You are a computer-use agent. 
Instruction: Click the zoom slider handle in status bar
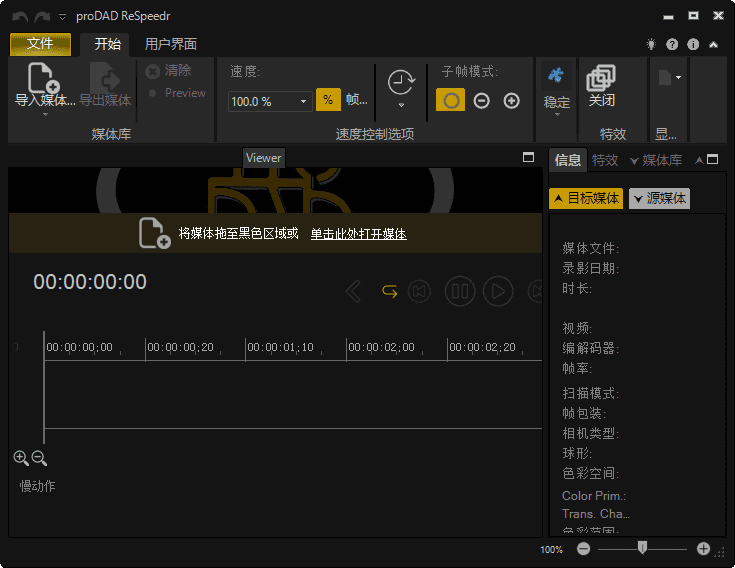tap(642, 547)
